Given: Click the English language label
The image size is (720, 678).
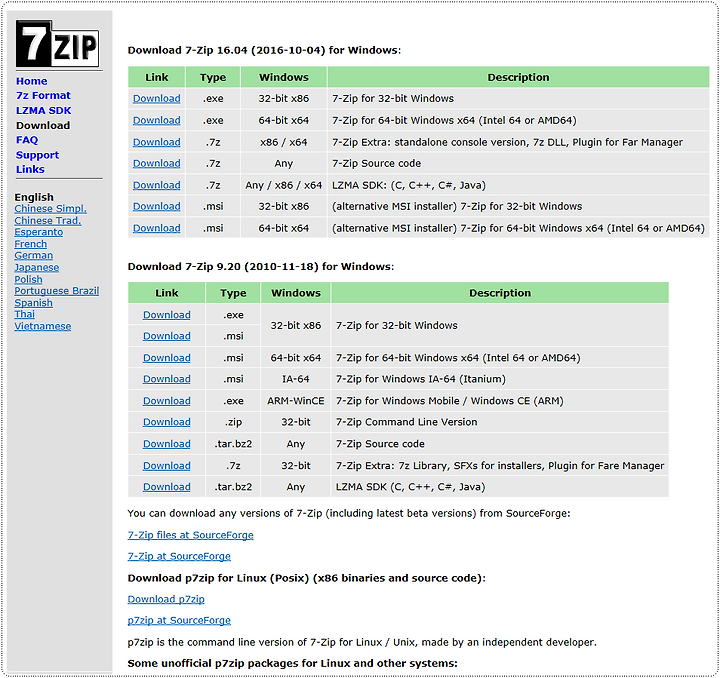Looking at the screenshot, I should (x=34, y=197).
